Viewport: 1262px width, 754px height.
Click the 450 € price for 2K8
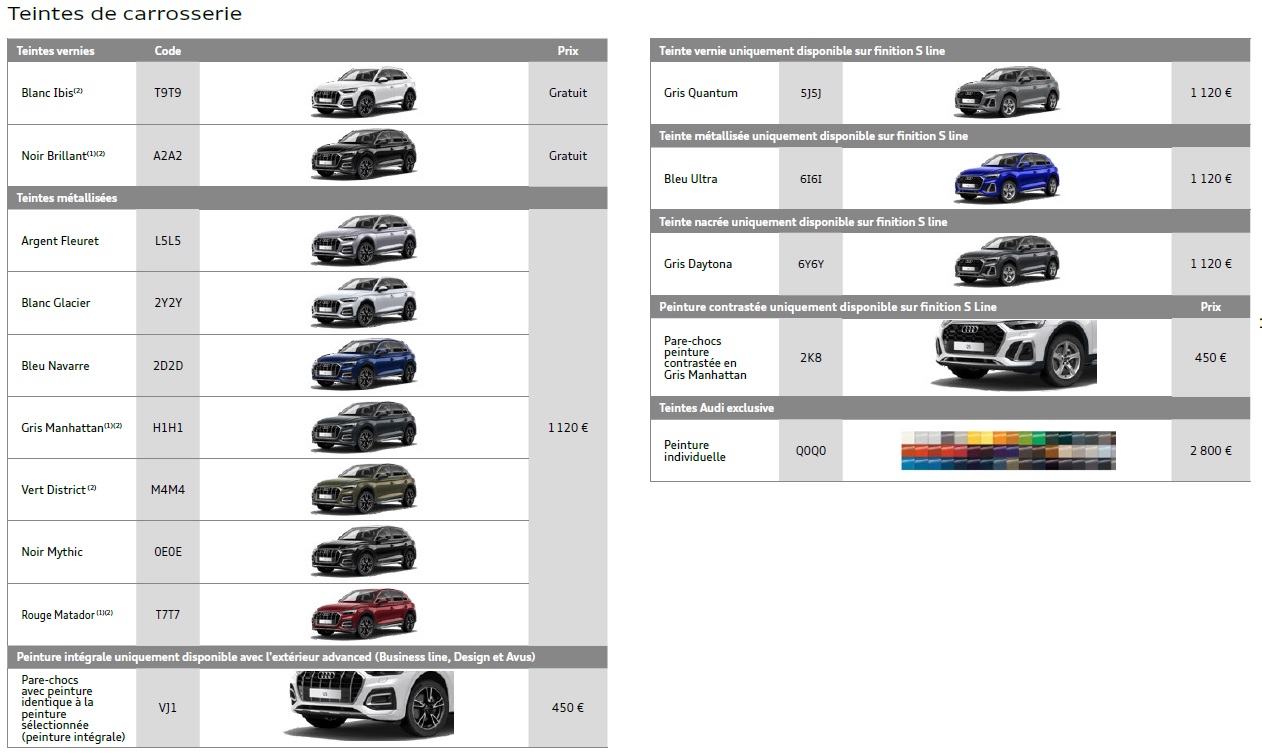[1211, 358]
